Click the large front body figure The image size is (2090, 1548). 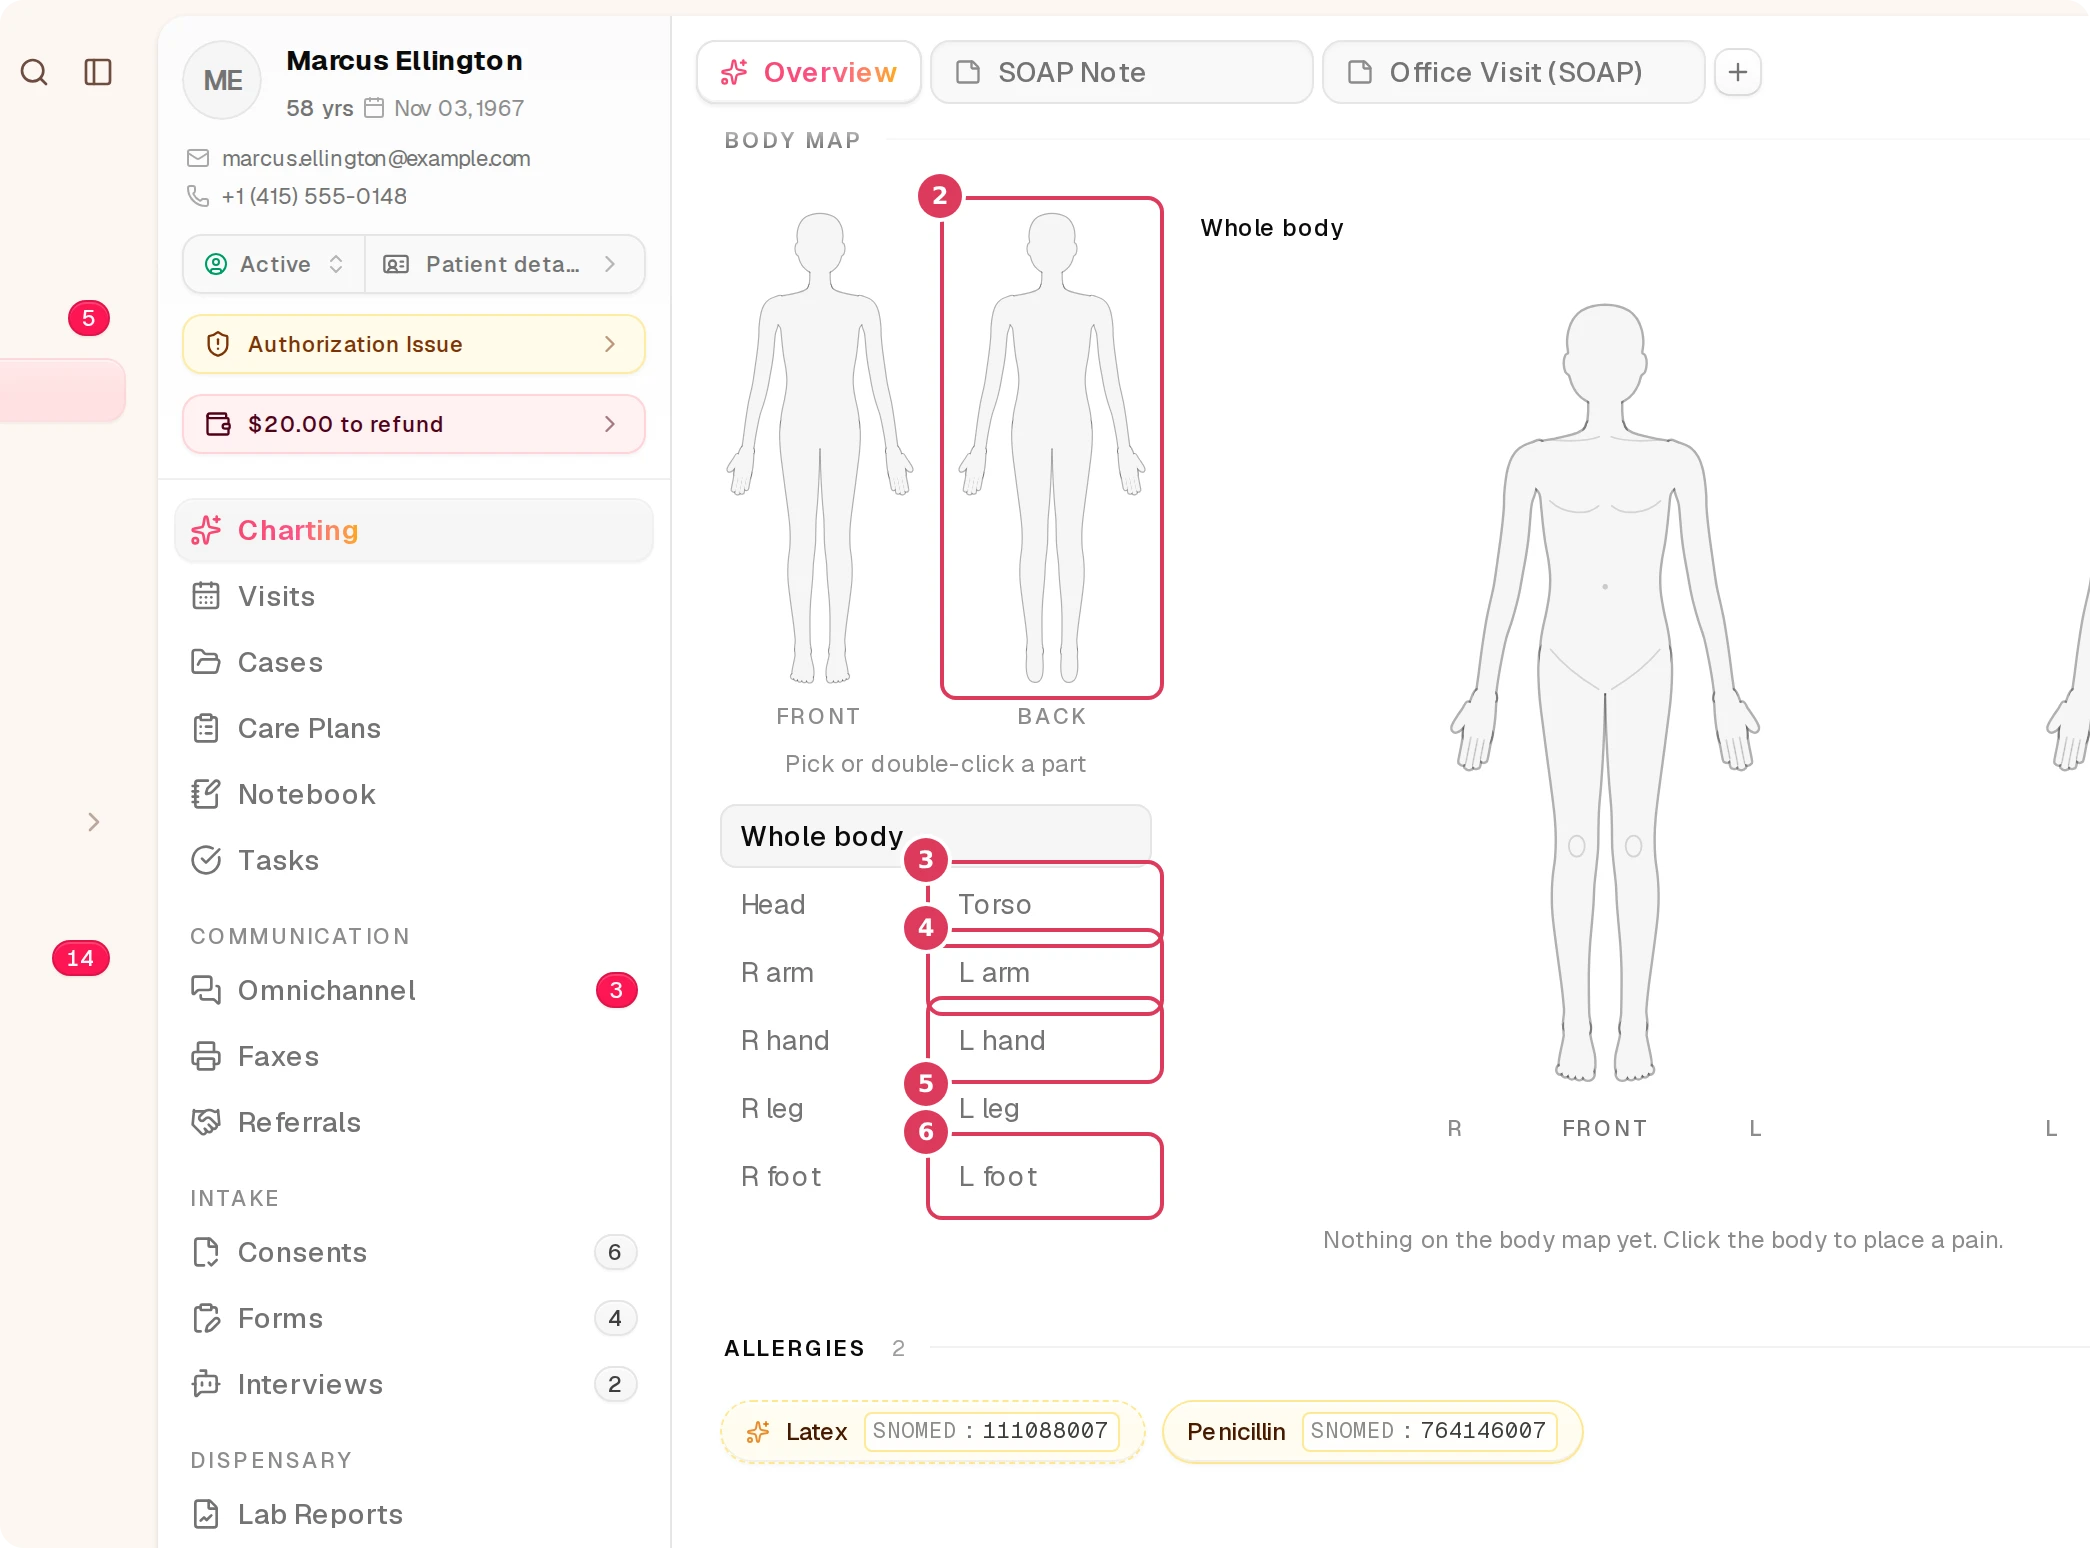click(x=1605, y=692)
